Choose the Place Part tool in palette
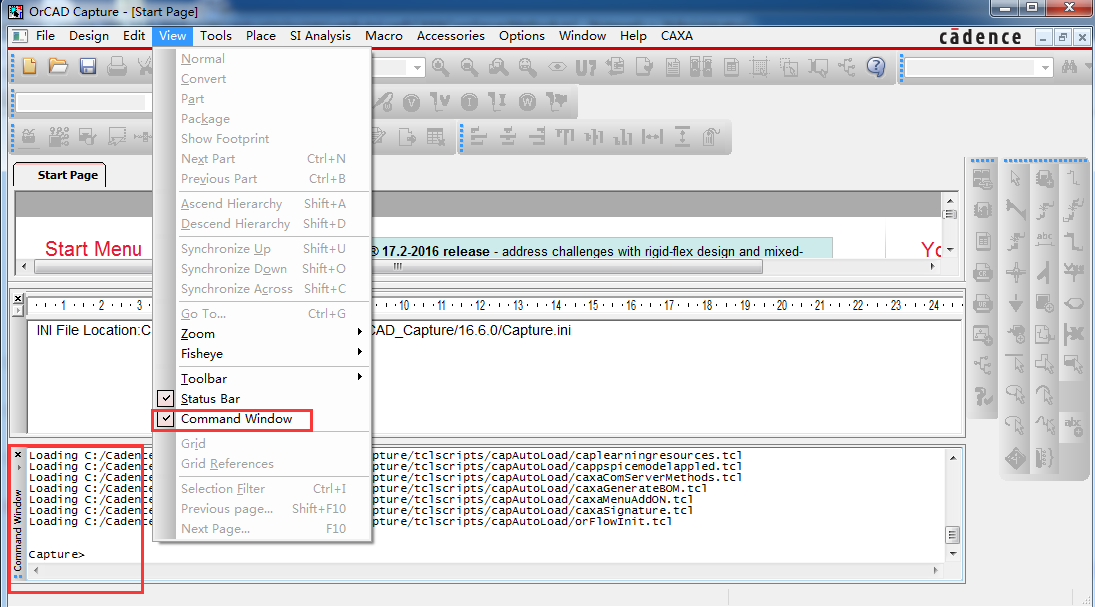Screen dimensions: 1095x607 pos(1045,179)
